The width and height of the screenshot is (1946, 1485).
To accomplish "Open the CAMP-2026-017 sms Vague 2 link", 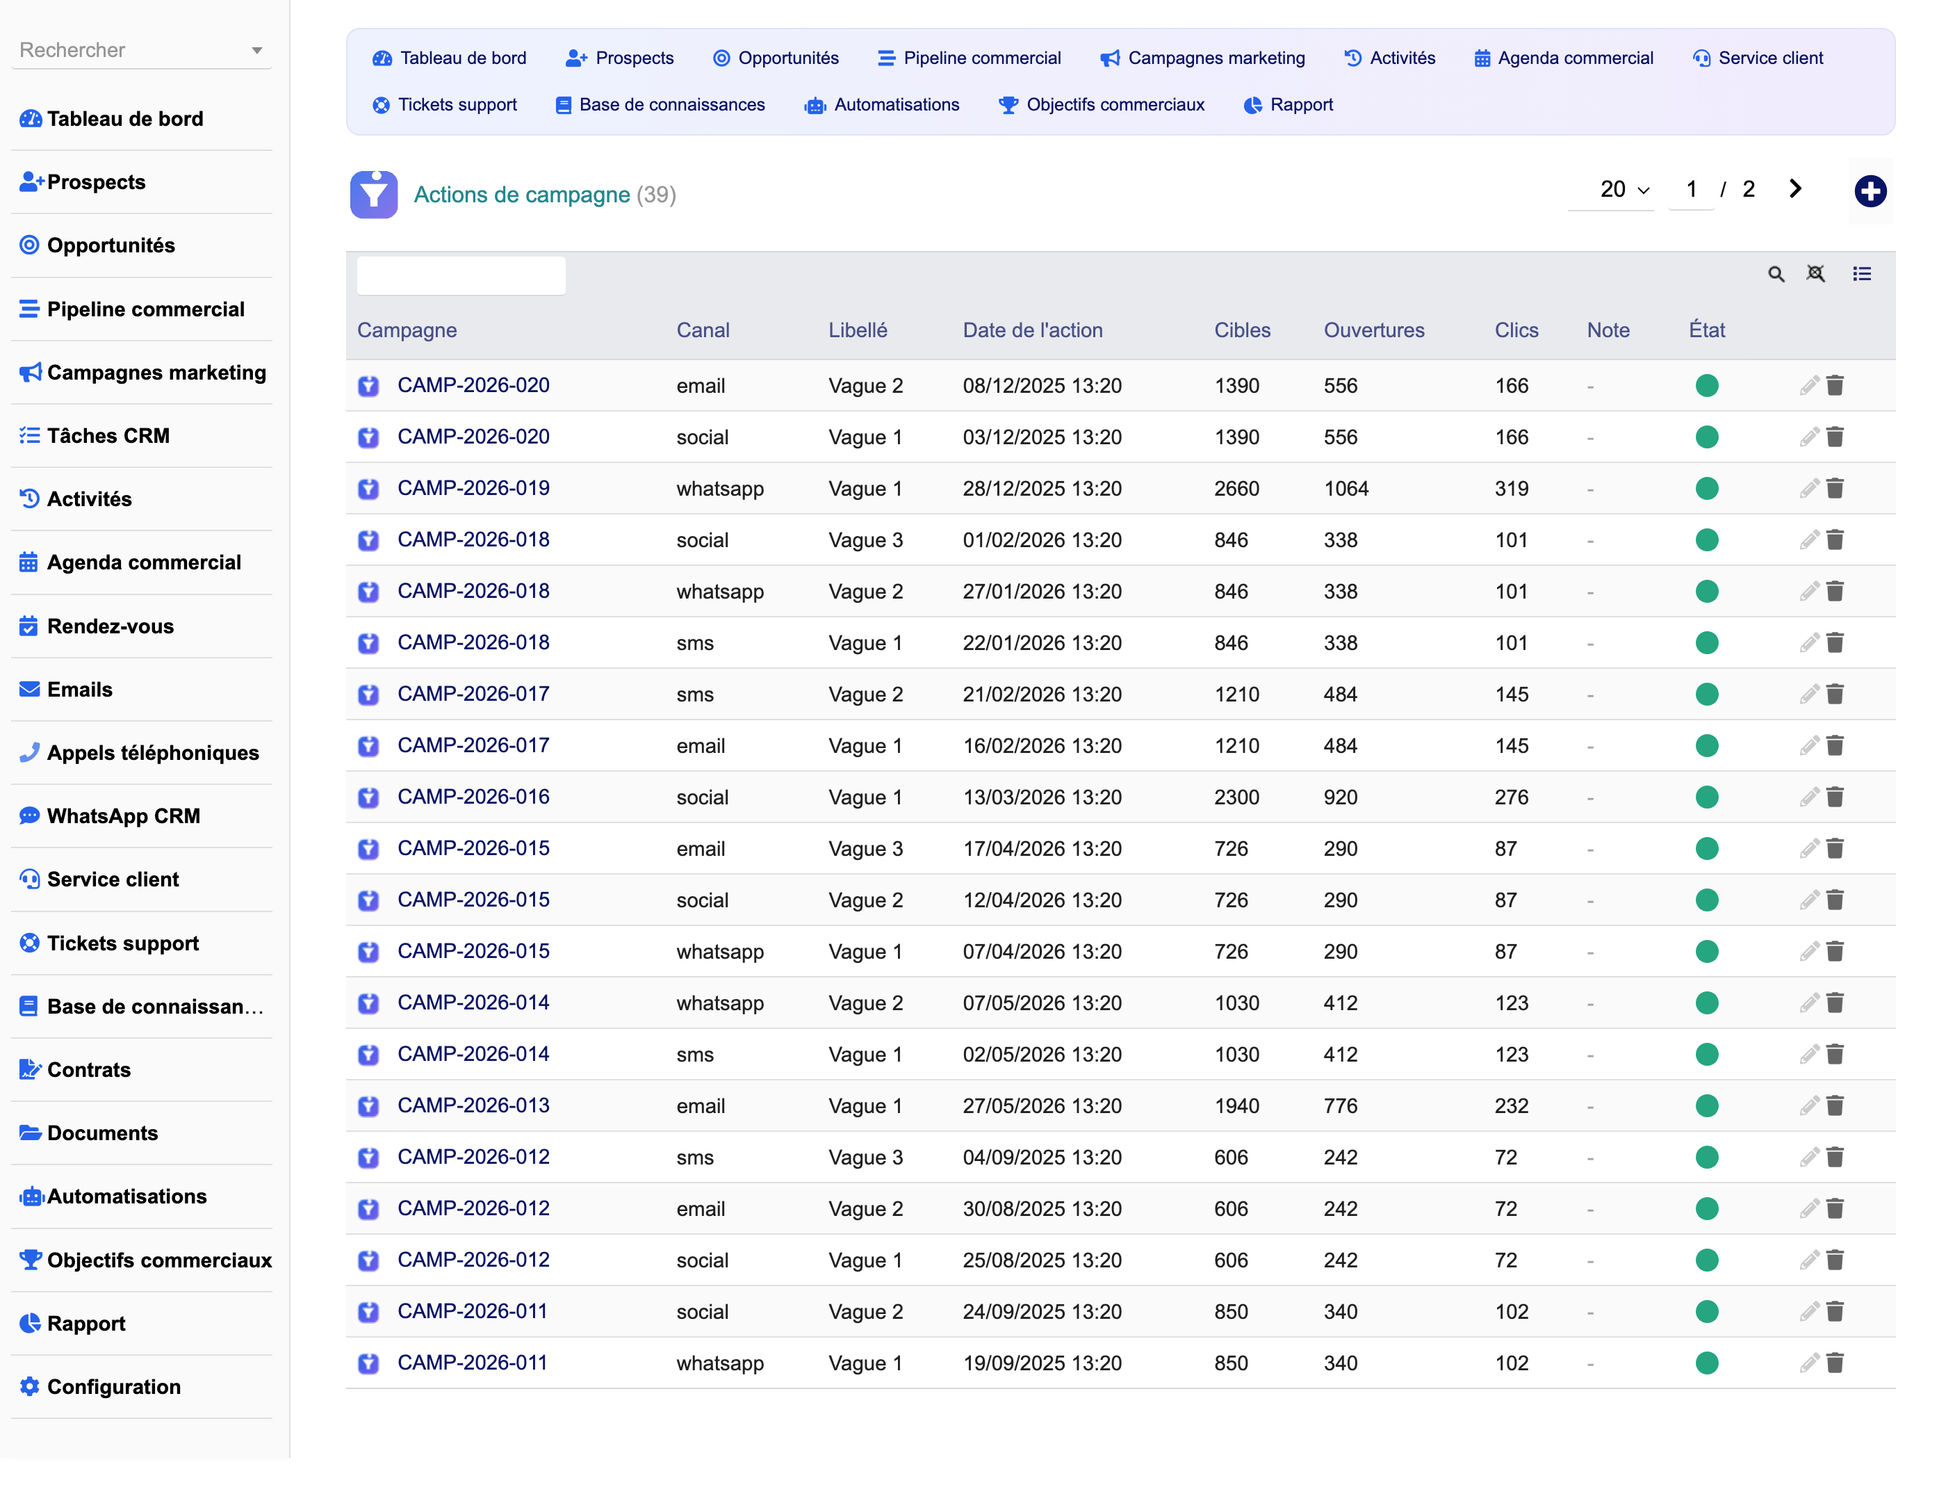I will pyautogui.click(x=473, y=694).
